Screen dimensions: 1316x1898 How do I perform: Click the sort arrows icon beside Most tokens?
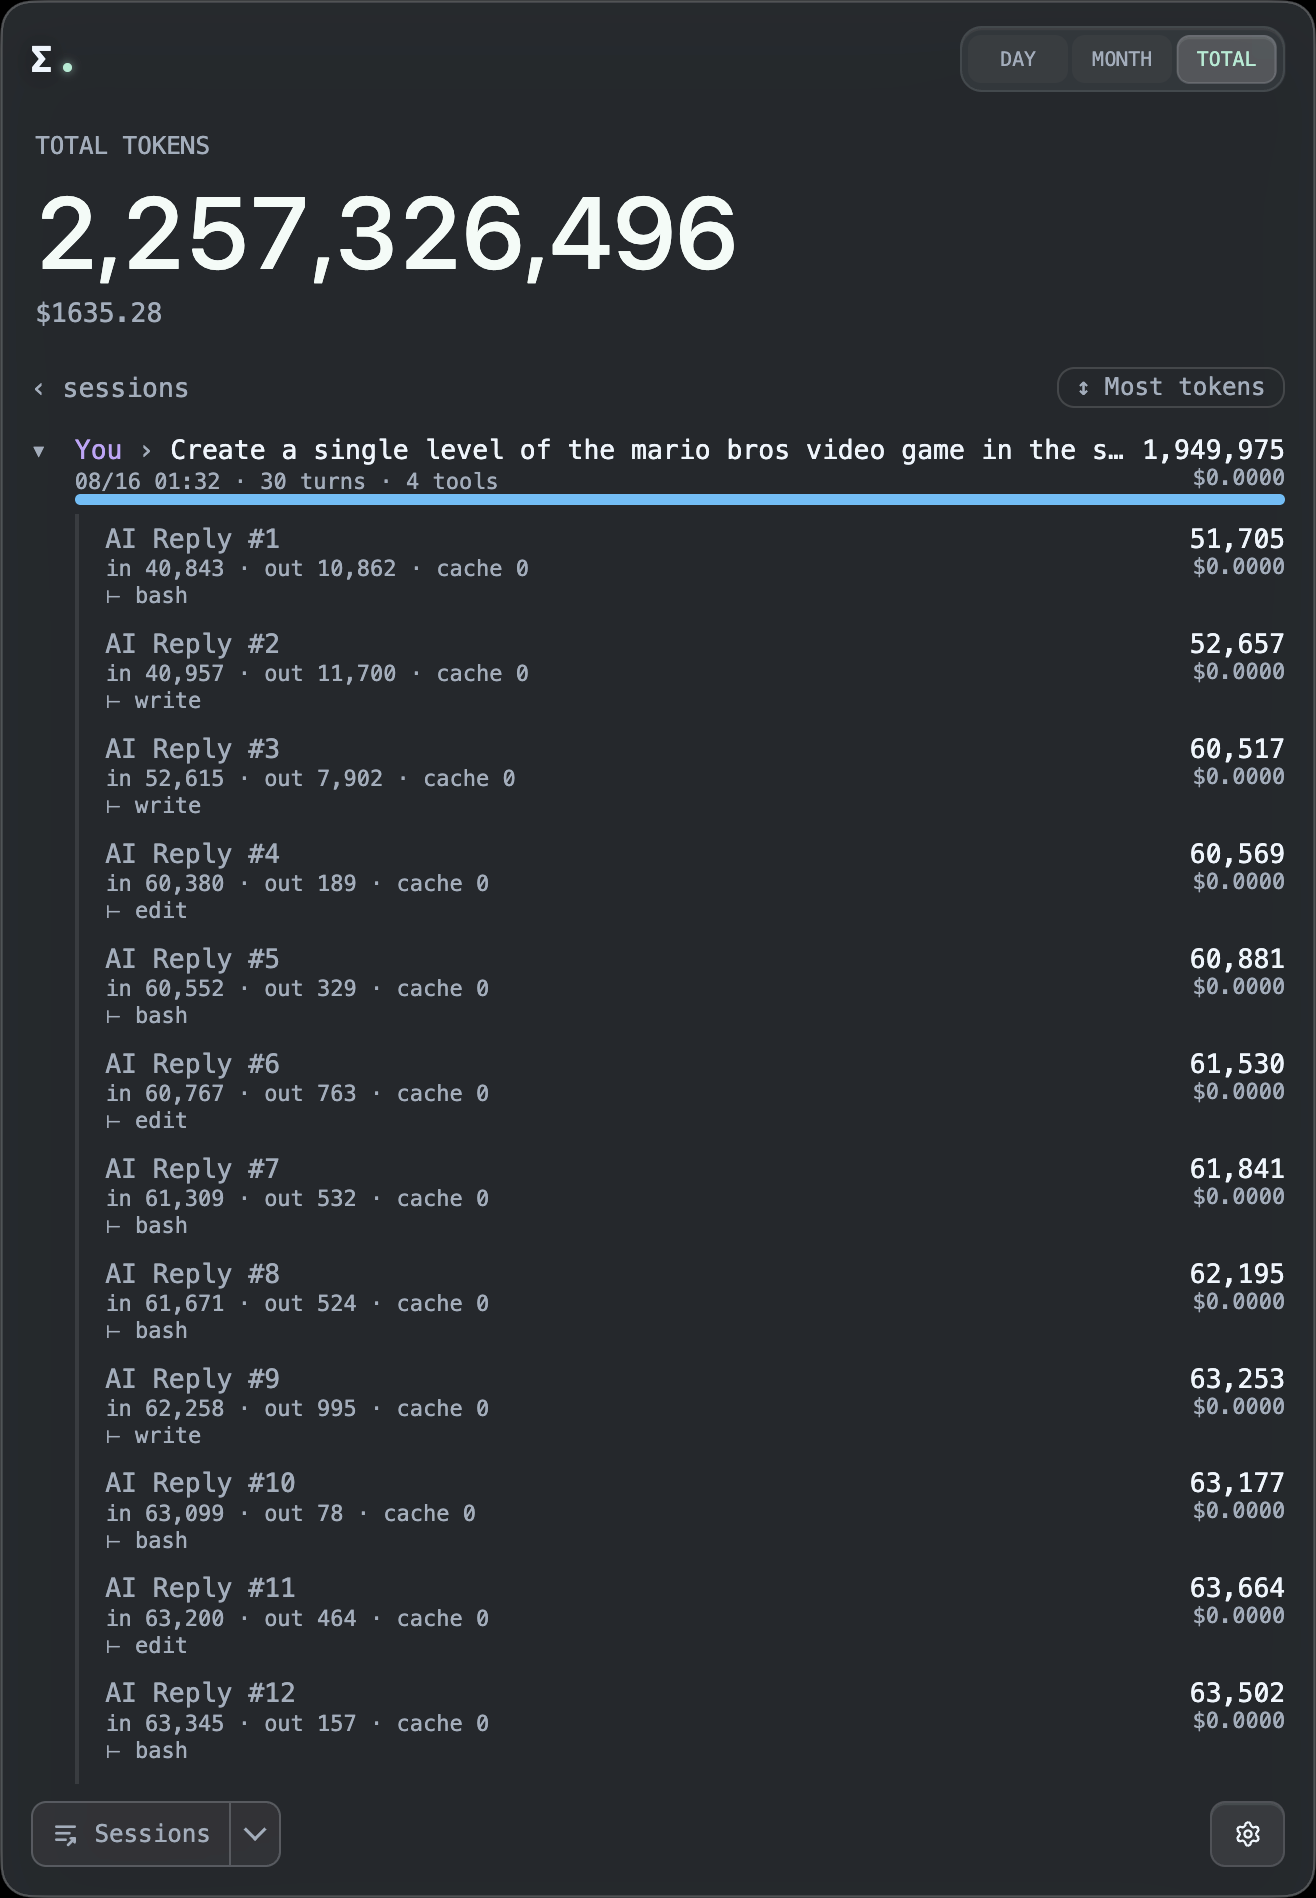(x=1083, y=388)
